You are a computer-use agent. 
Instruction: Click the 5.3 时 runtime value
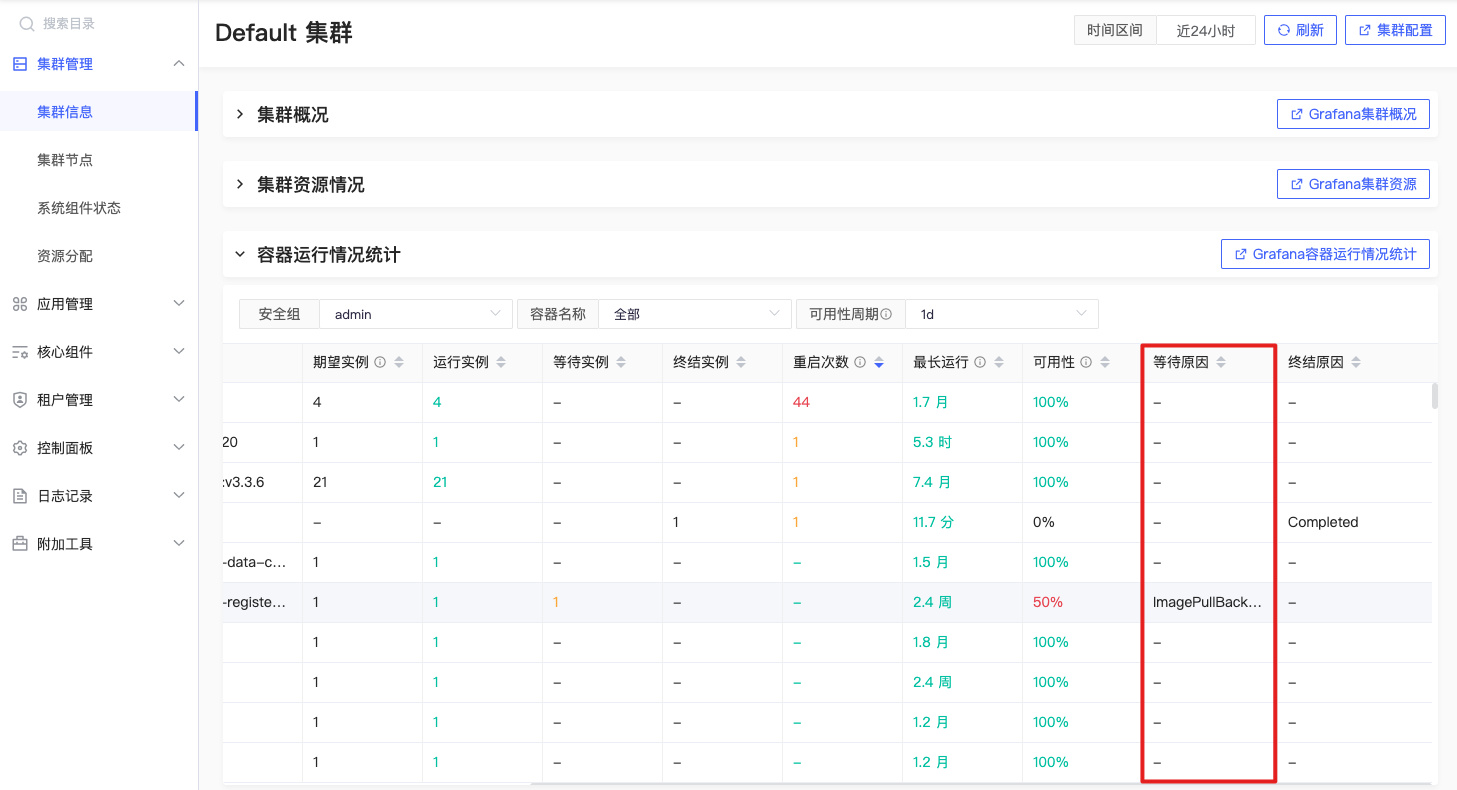(x=932, y=442)
